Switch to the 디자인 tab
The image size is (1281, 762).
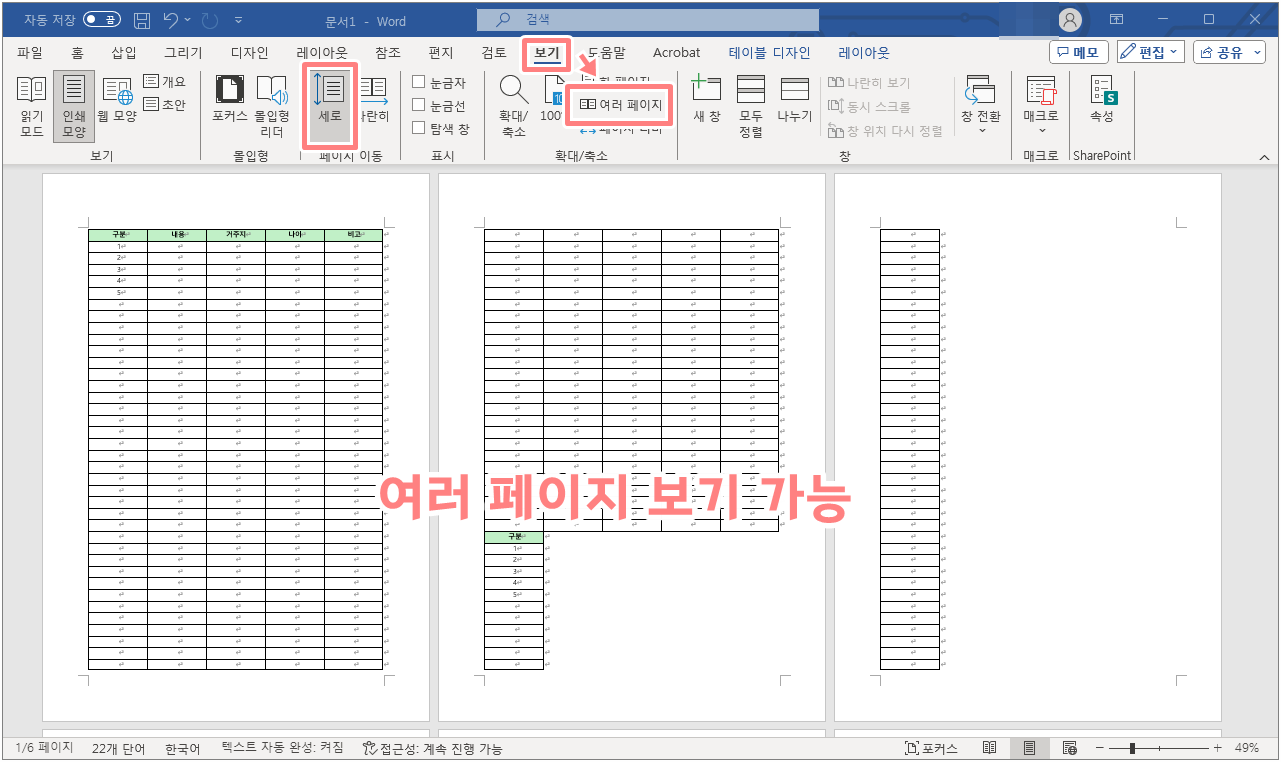249,53
